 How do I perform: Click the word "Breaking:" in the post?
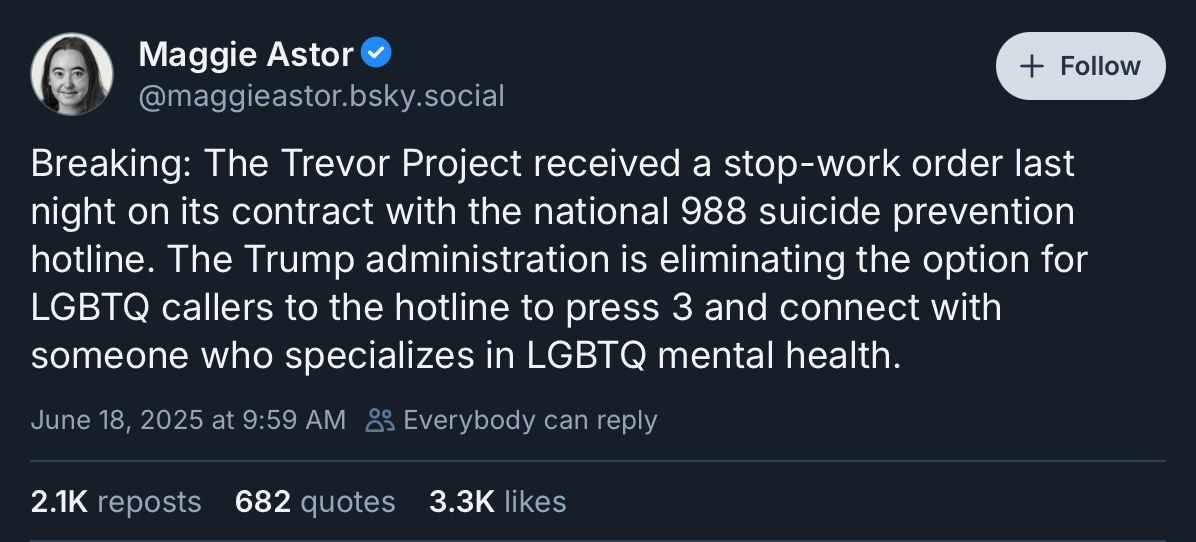pyautogui.click(x=102, y=165)
